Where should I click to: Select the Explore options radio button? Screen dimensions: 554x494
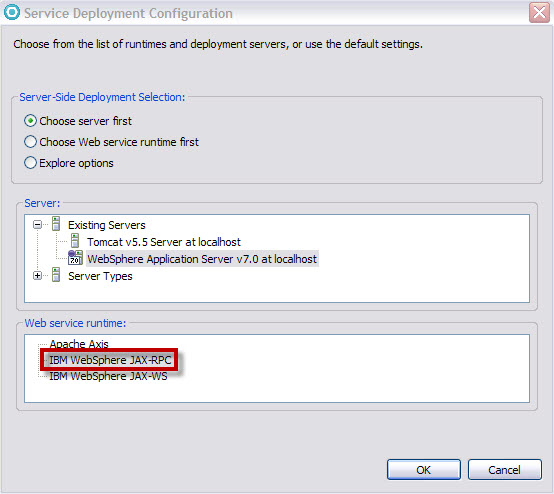[x=30, y=163]
